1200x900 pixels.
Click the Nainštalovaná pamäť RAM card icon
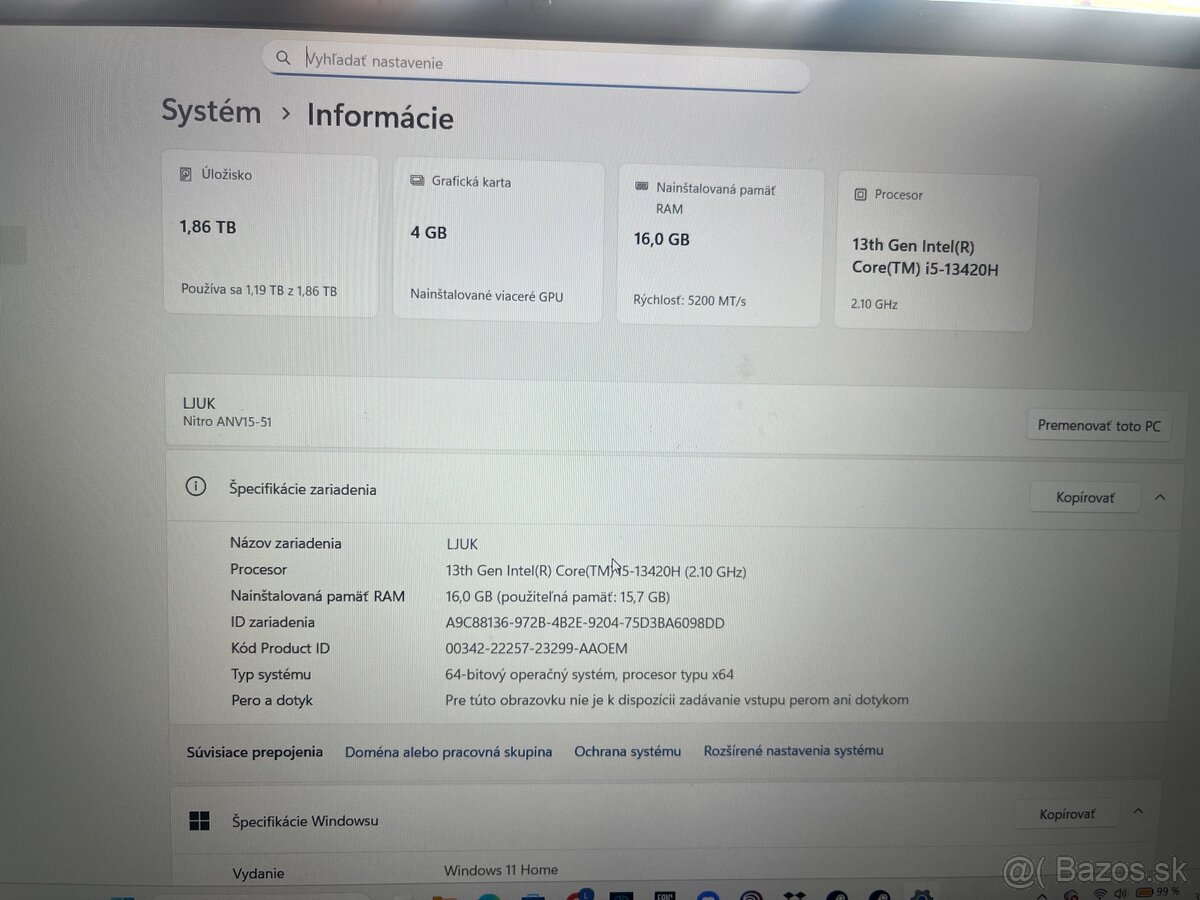click(641, 188)
